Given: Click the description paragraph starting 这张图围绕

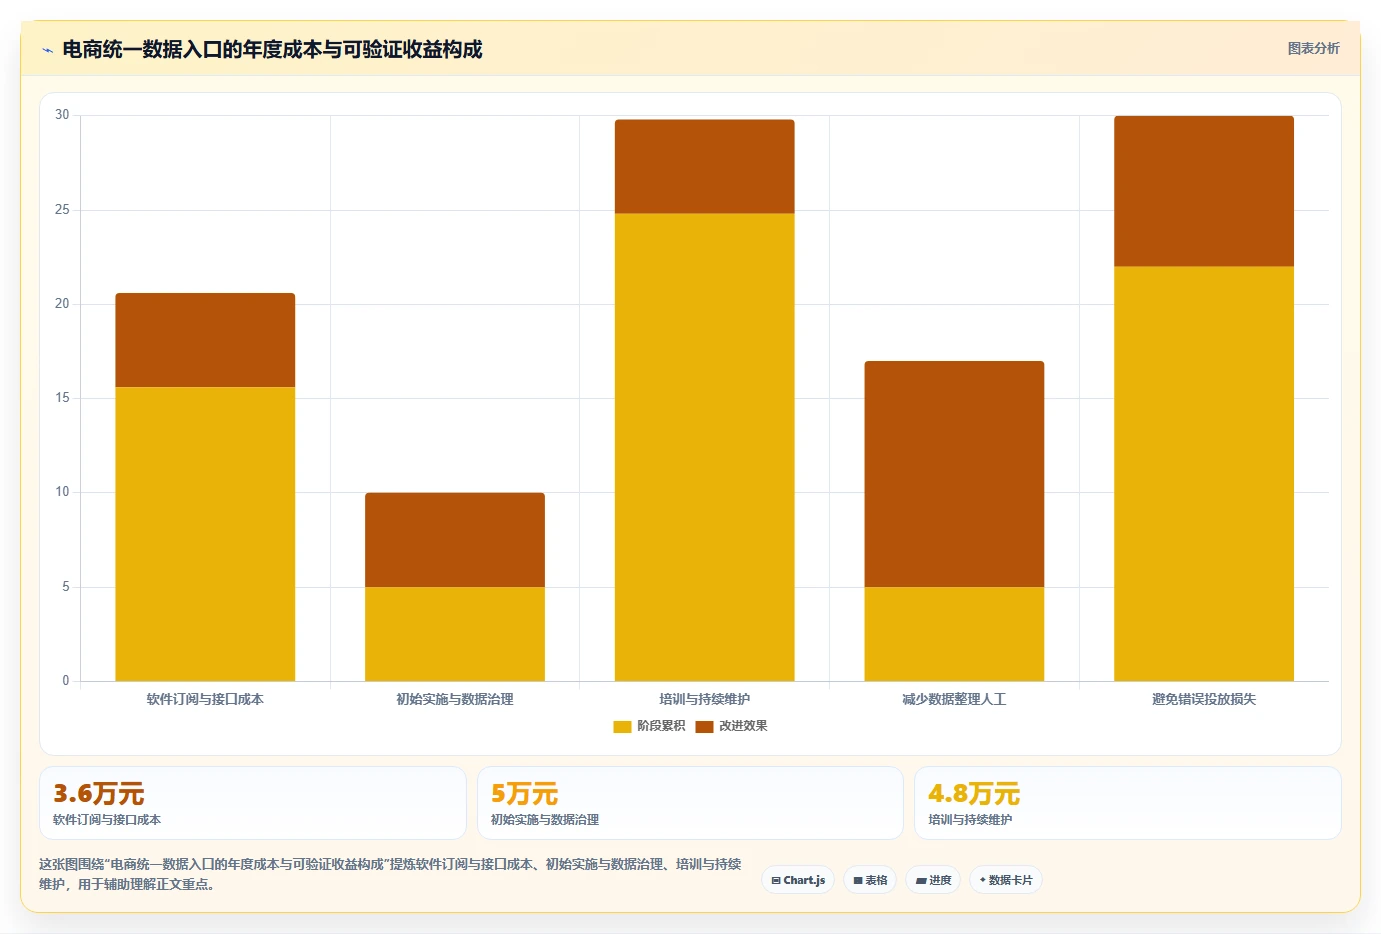Looking at the screenshot, I should coord(390,874).
